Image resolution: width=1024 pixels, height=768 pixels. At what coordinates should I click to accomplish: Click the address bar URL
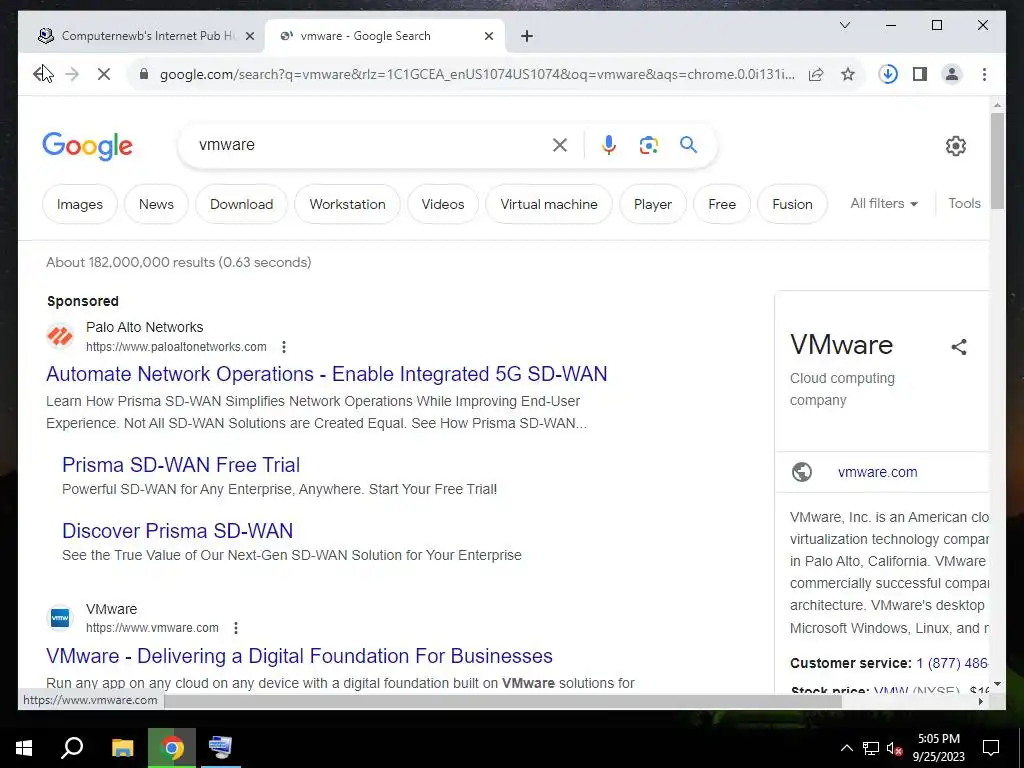pyautogui.click(x=477, y=74)
